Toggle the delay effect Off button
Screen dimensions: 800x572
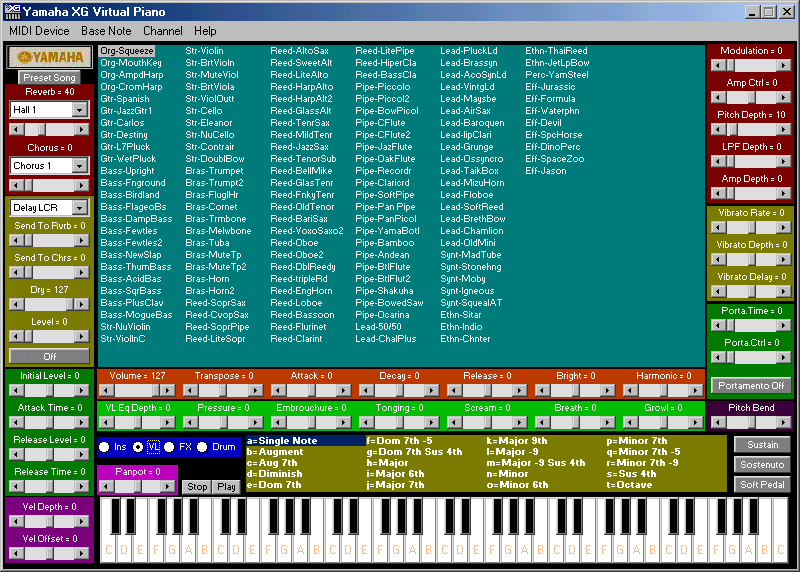[49, 356]
